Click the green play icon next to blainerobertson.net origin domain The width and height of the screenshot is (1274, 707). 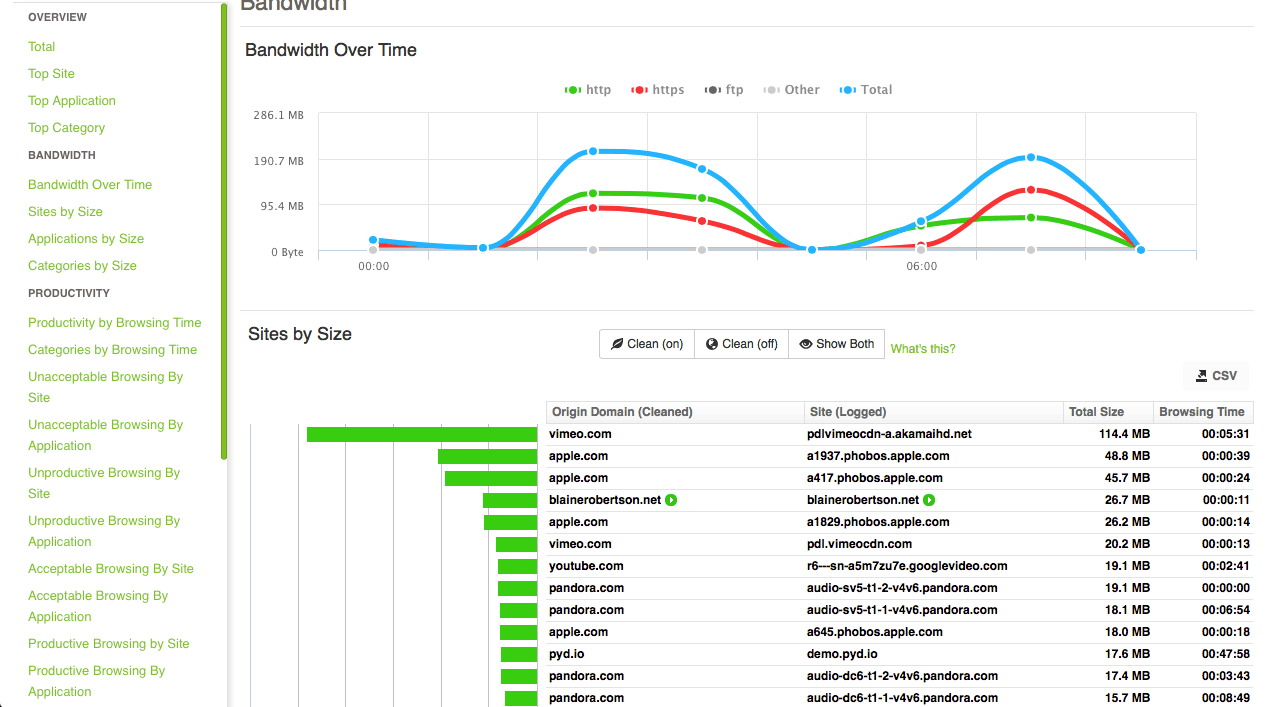672,500
